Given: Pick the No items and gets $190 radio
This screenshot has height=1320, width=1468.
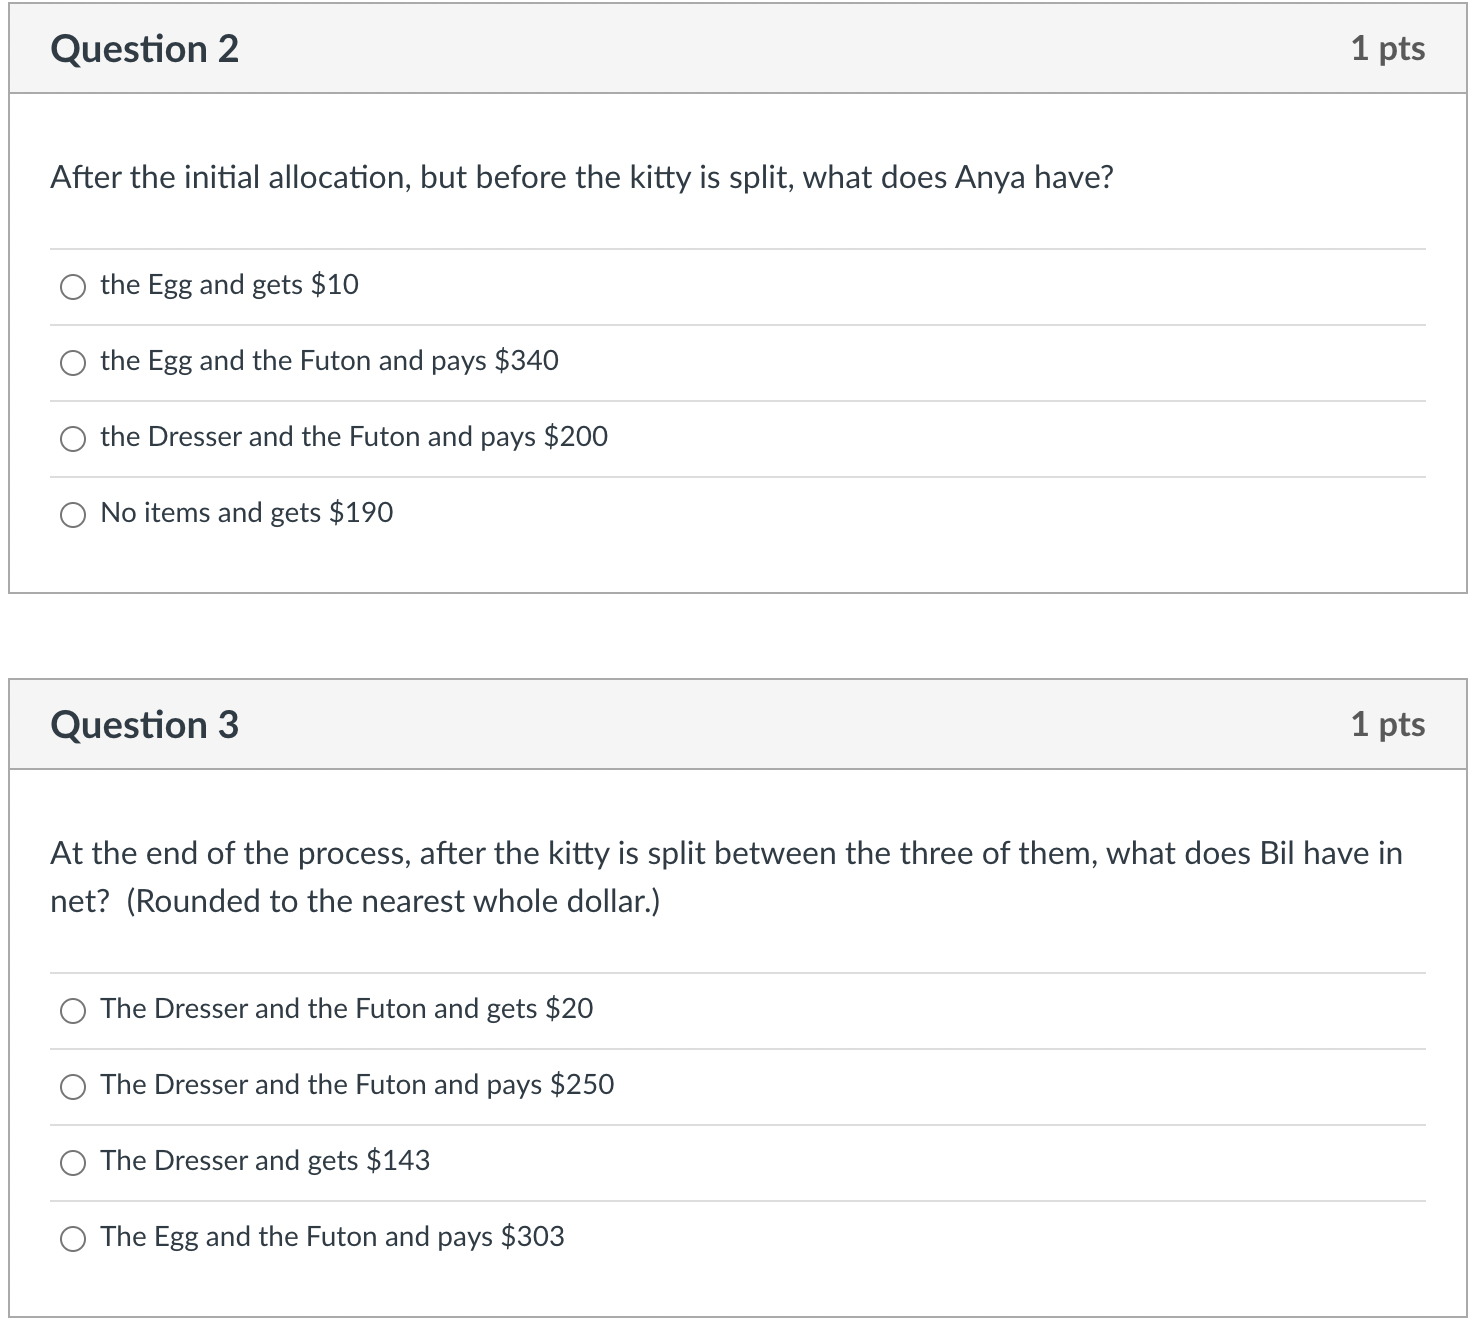Looking at the screenshot, I should click(x=73, y=515).
